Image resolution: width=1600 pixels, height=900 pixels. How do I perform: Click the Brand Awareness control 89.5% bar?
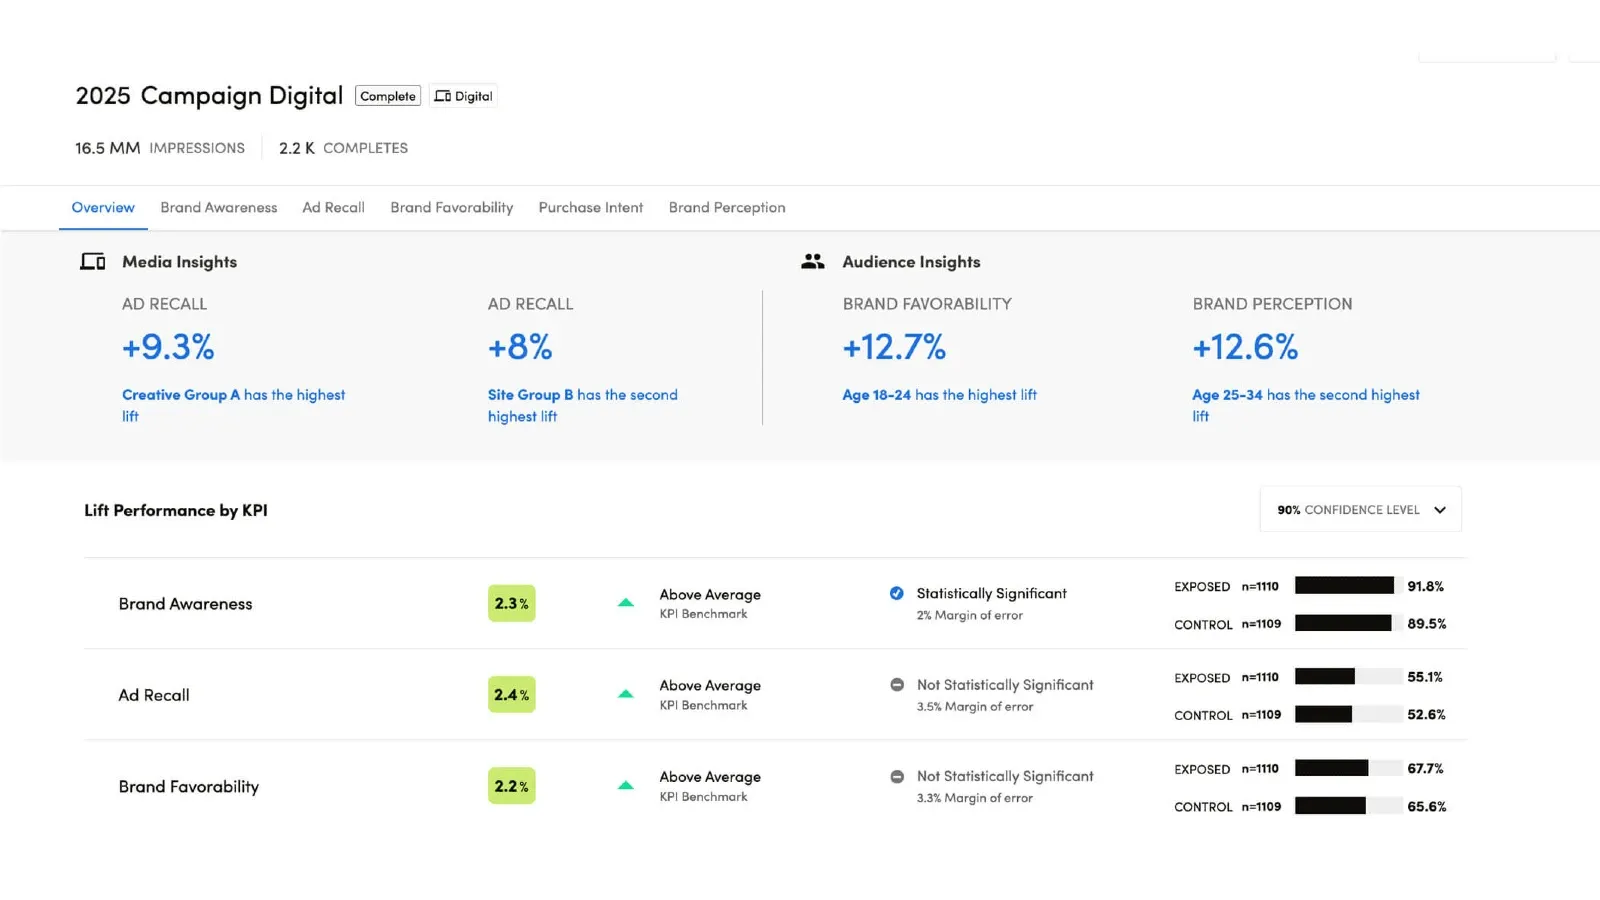pyautogui.click(x=1348, y=623)
